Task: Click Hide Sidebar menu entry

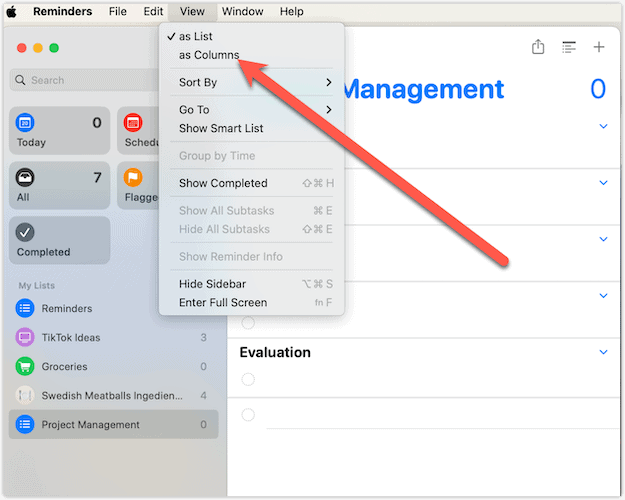Action: 212,284
